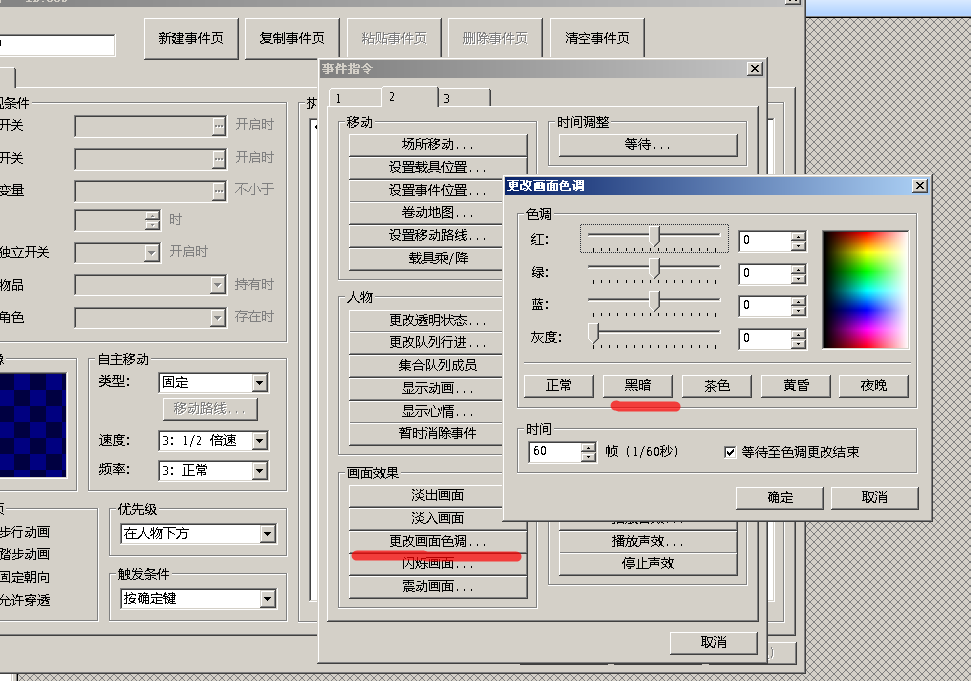Select 淡入画面 command
The image size is (971, 681).
[x=425, y=518]
